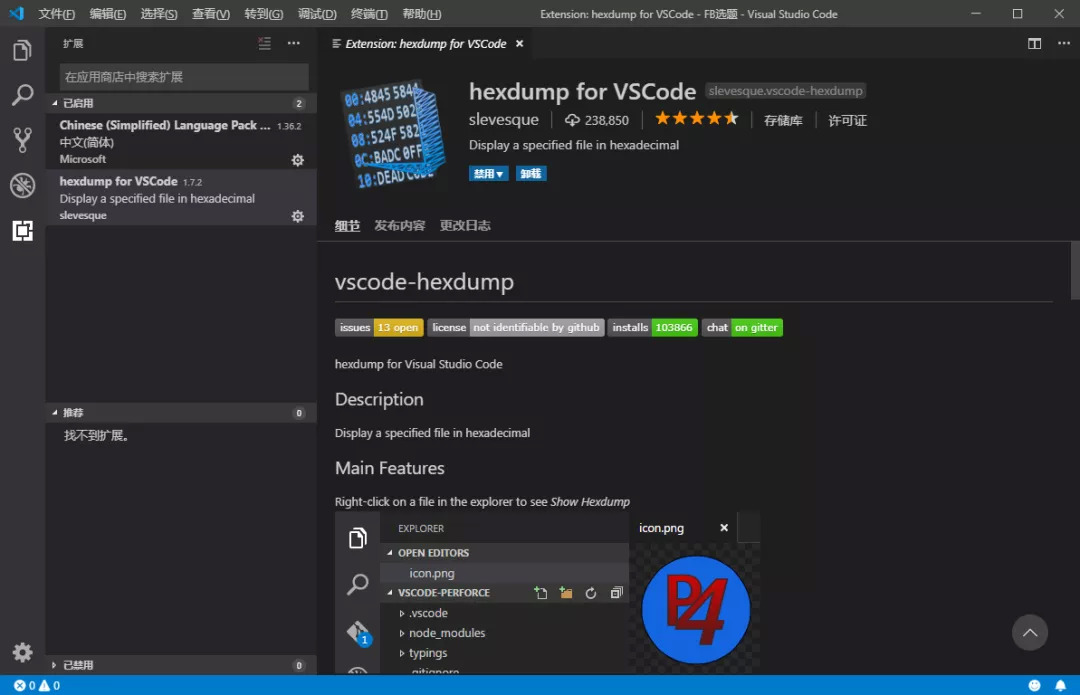The height and width of the screenshot is (695, 1080).
Task: Open the feedback smiley in status bar
Action: point(1035,685)
